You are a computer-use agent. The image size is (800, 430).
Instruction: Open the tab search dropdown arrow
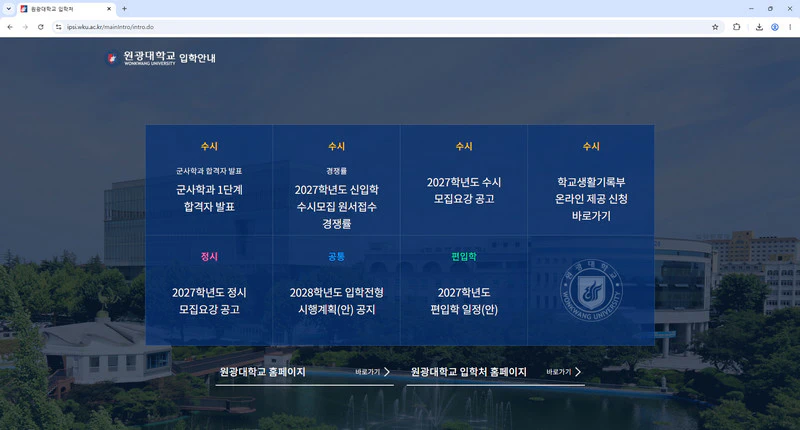9,9
